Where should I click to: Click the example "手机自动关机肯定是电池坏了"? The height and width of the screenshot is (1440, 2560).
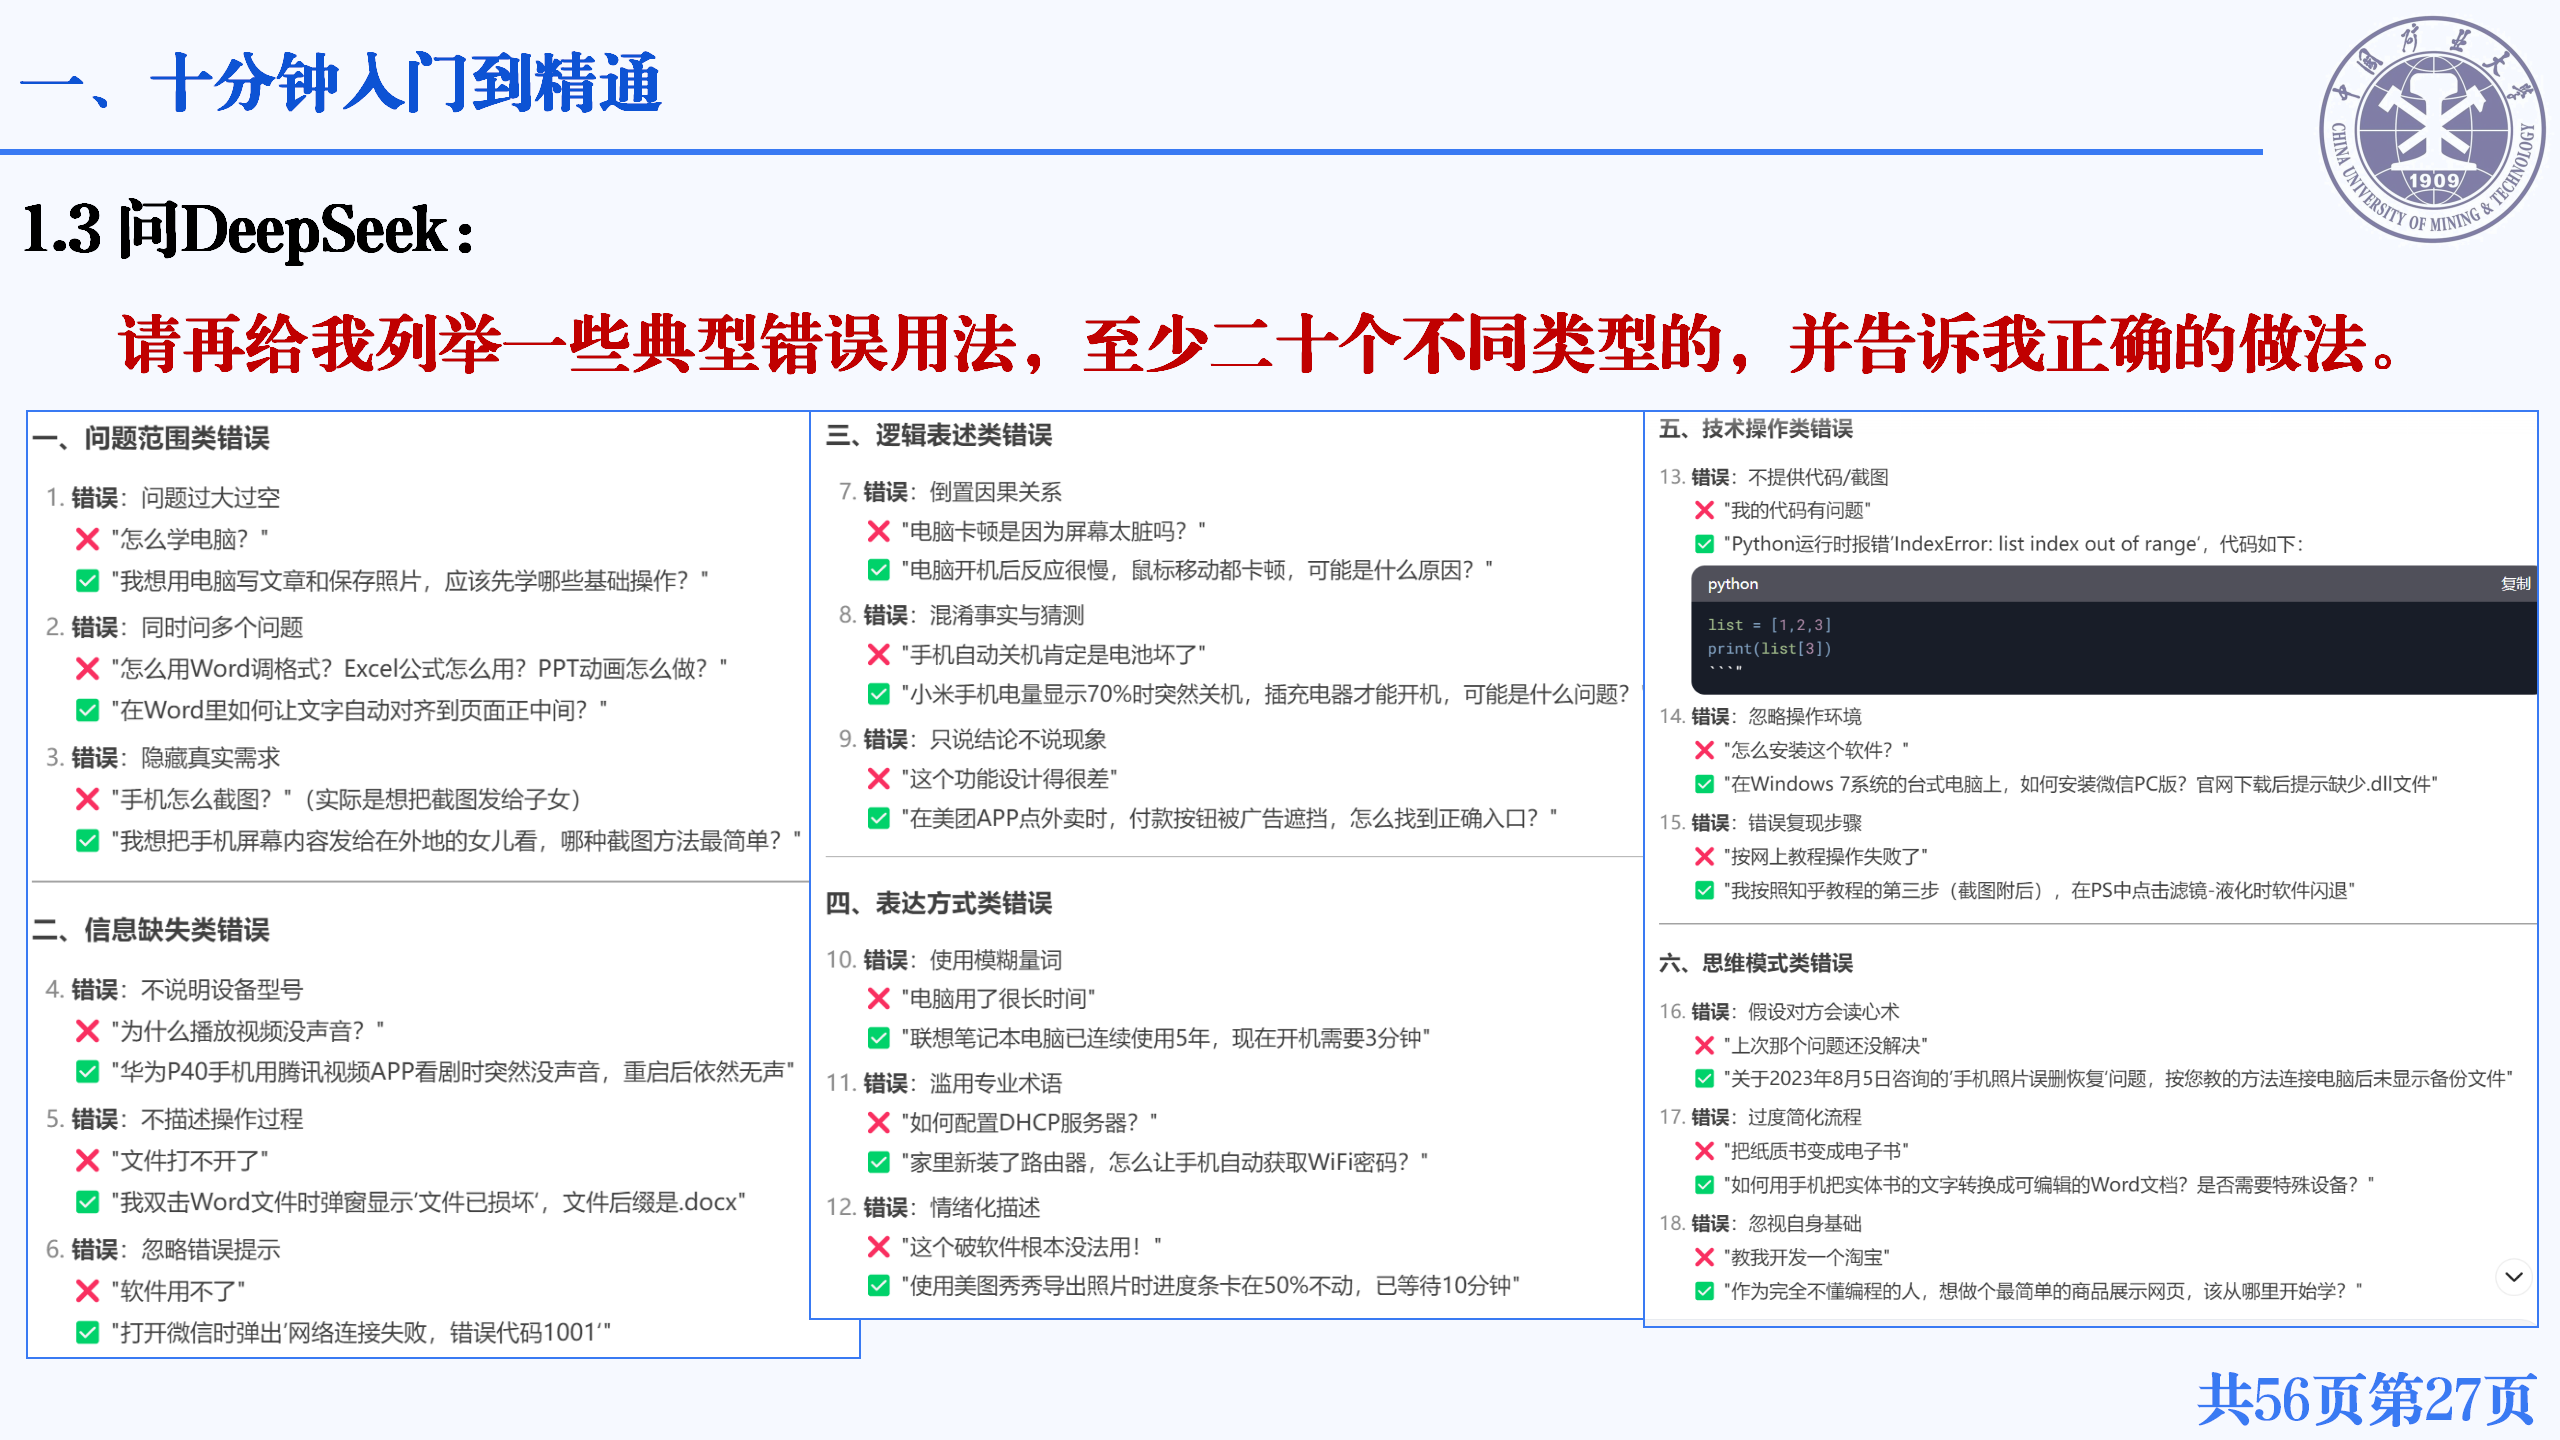[1054, 655]
